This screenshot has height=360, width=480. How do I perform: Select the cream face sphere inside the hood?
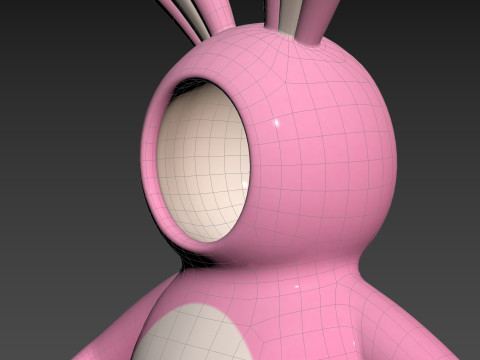203,163
